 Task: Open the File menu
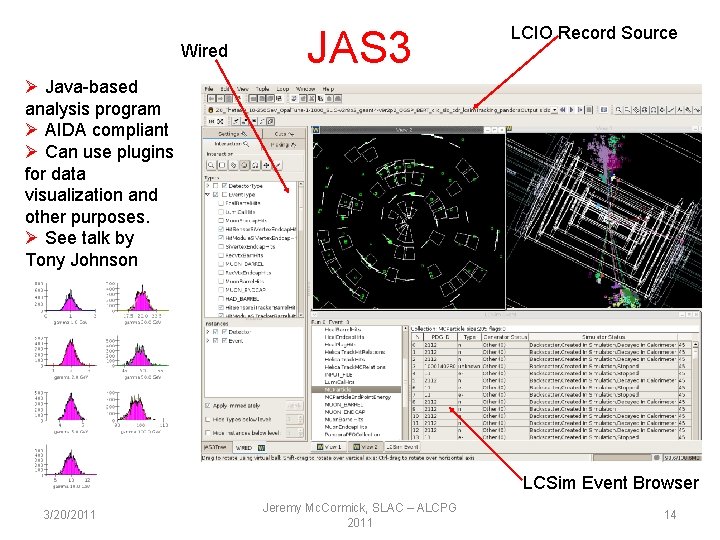coord(209,89)
